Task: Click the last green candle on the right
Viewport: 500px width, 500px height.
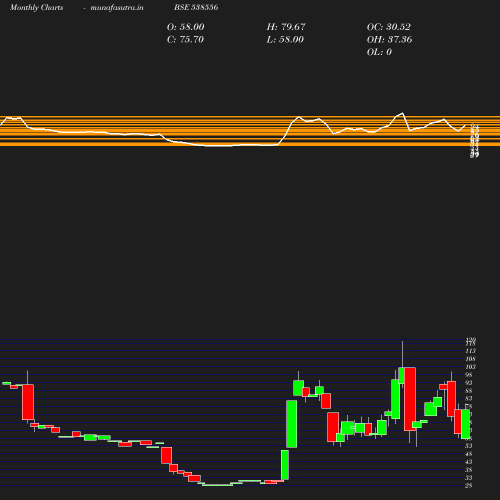Action: (465, 424)
